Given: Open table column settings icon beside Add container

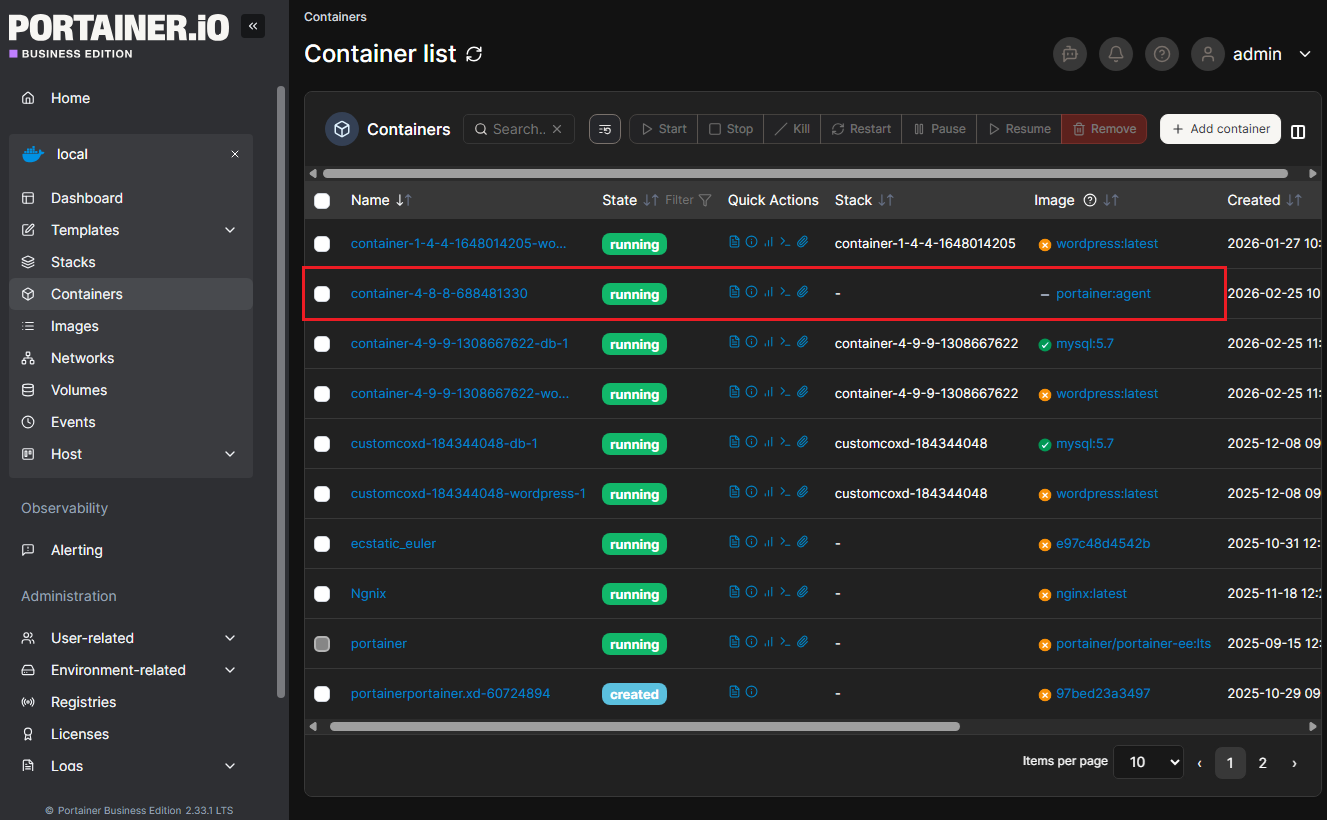Looking at the screenshot, I should click(x=1298, y=131).
